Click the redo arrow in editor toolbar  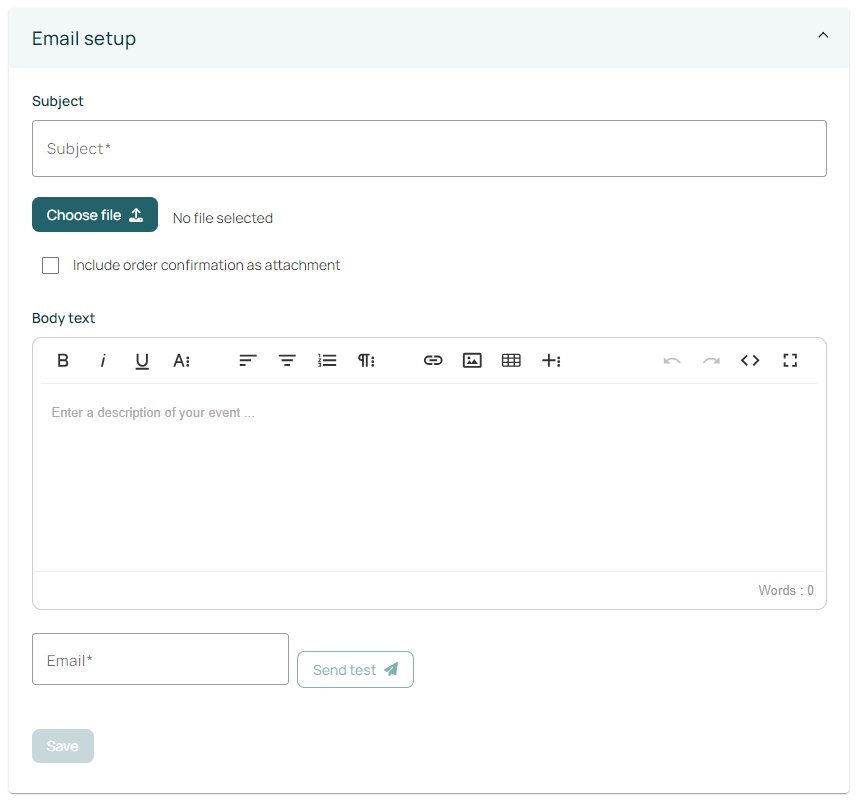tap(711, 361)
